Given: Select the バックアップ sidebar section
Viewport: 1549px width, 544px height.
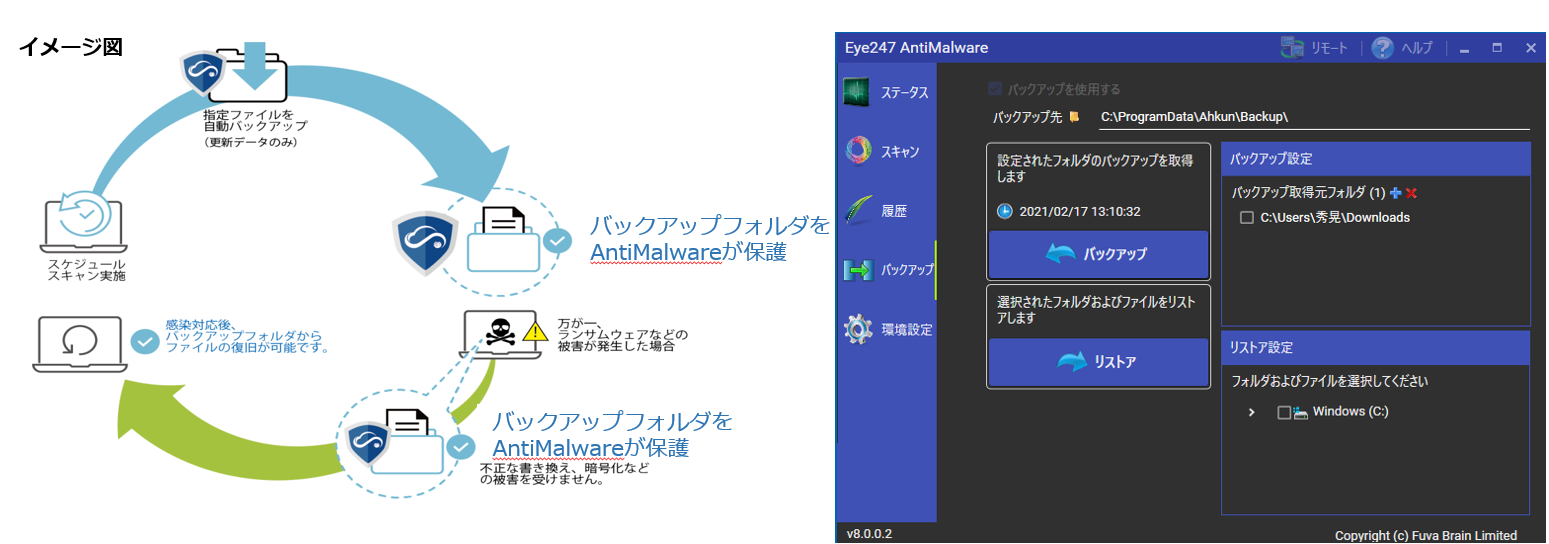Looking at the screenshot, I should (x=887, y=270).
